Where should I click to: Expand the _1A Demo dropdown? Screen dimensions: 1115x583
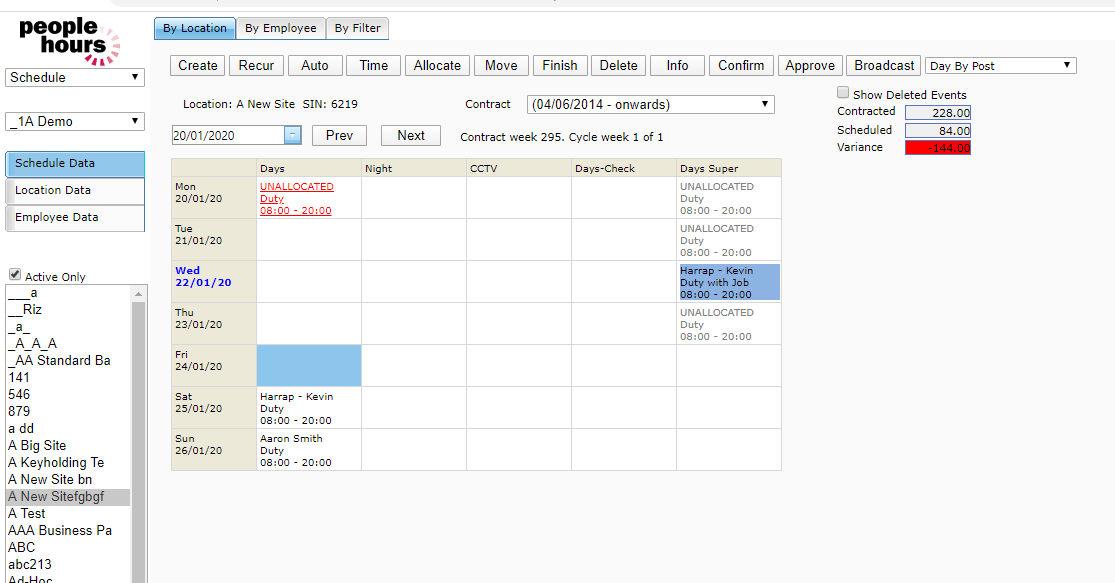click(x=75, y=121)
